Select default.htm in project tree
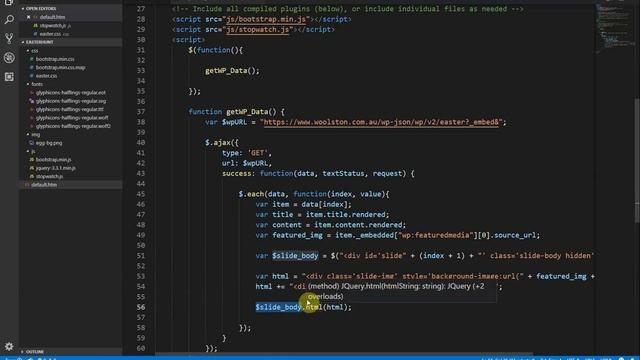 click(44, 184)
